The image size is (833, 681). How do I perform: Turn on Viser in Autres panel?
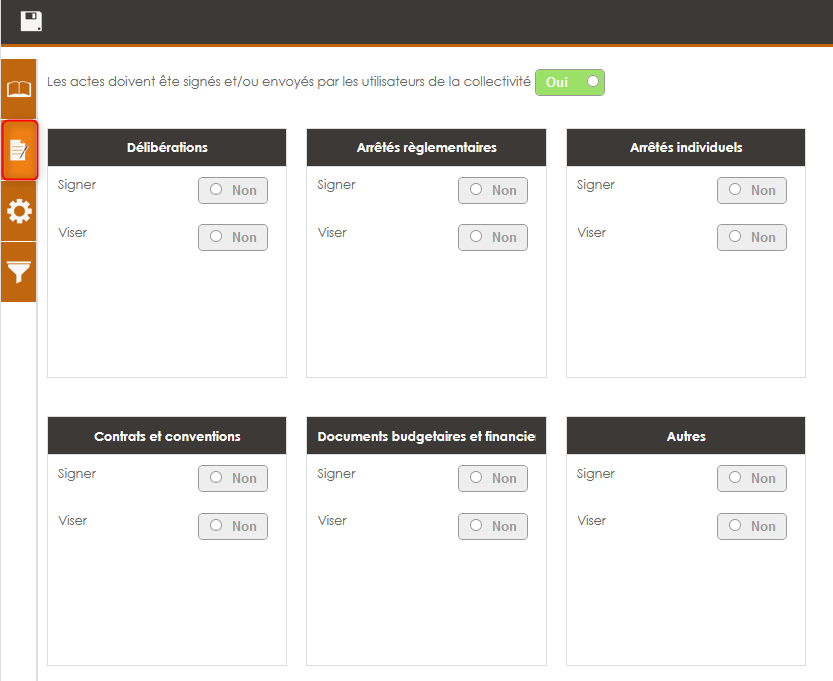click(x=751, y=526)
